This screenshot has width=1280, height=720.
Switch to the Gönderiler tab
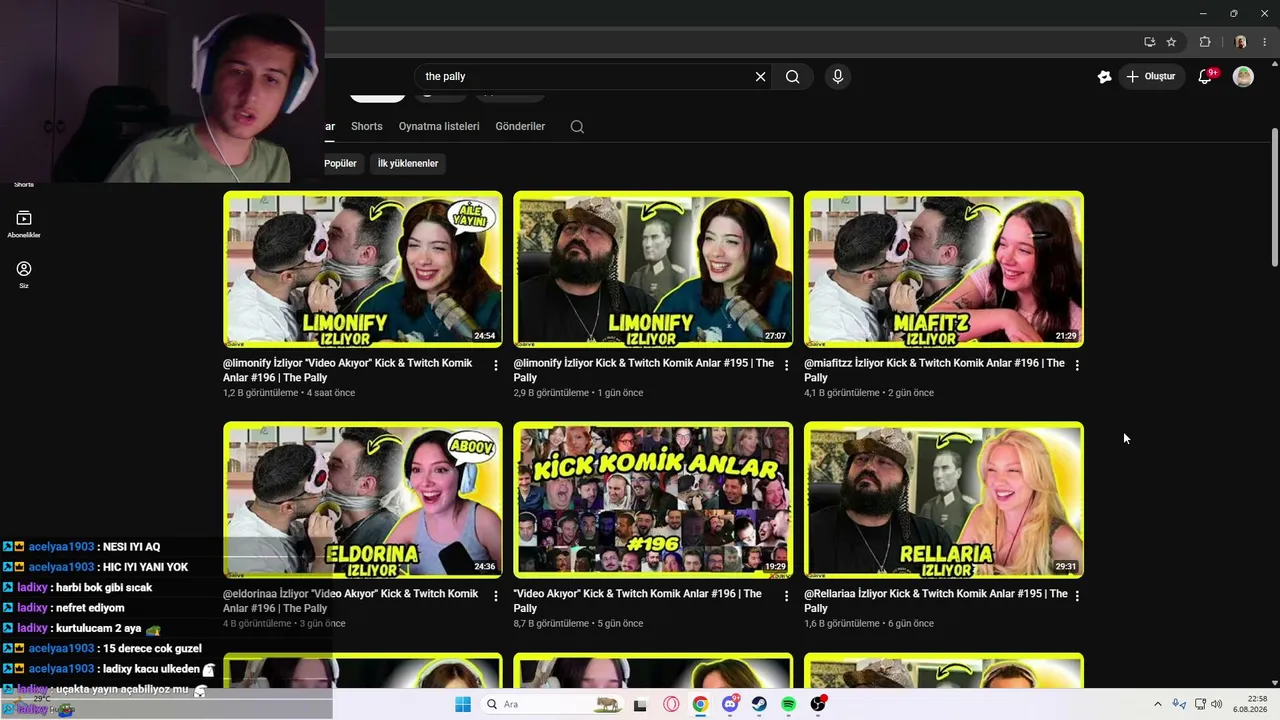(x=520, y=127)
